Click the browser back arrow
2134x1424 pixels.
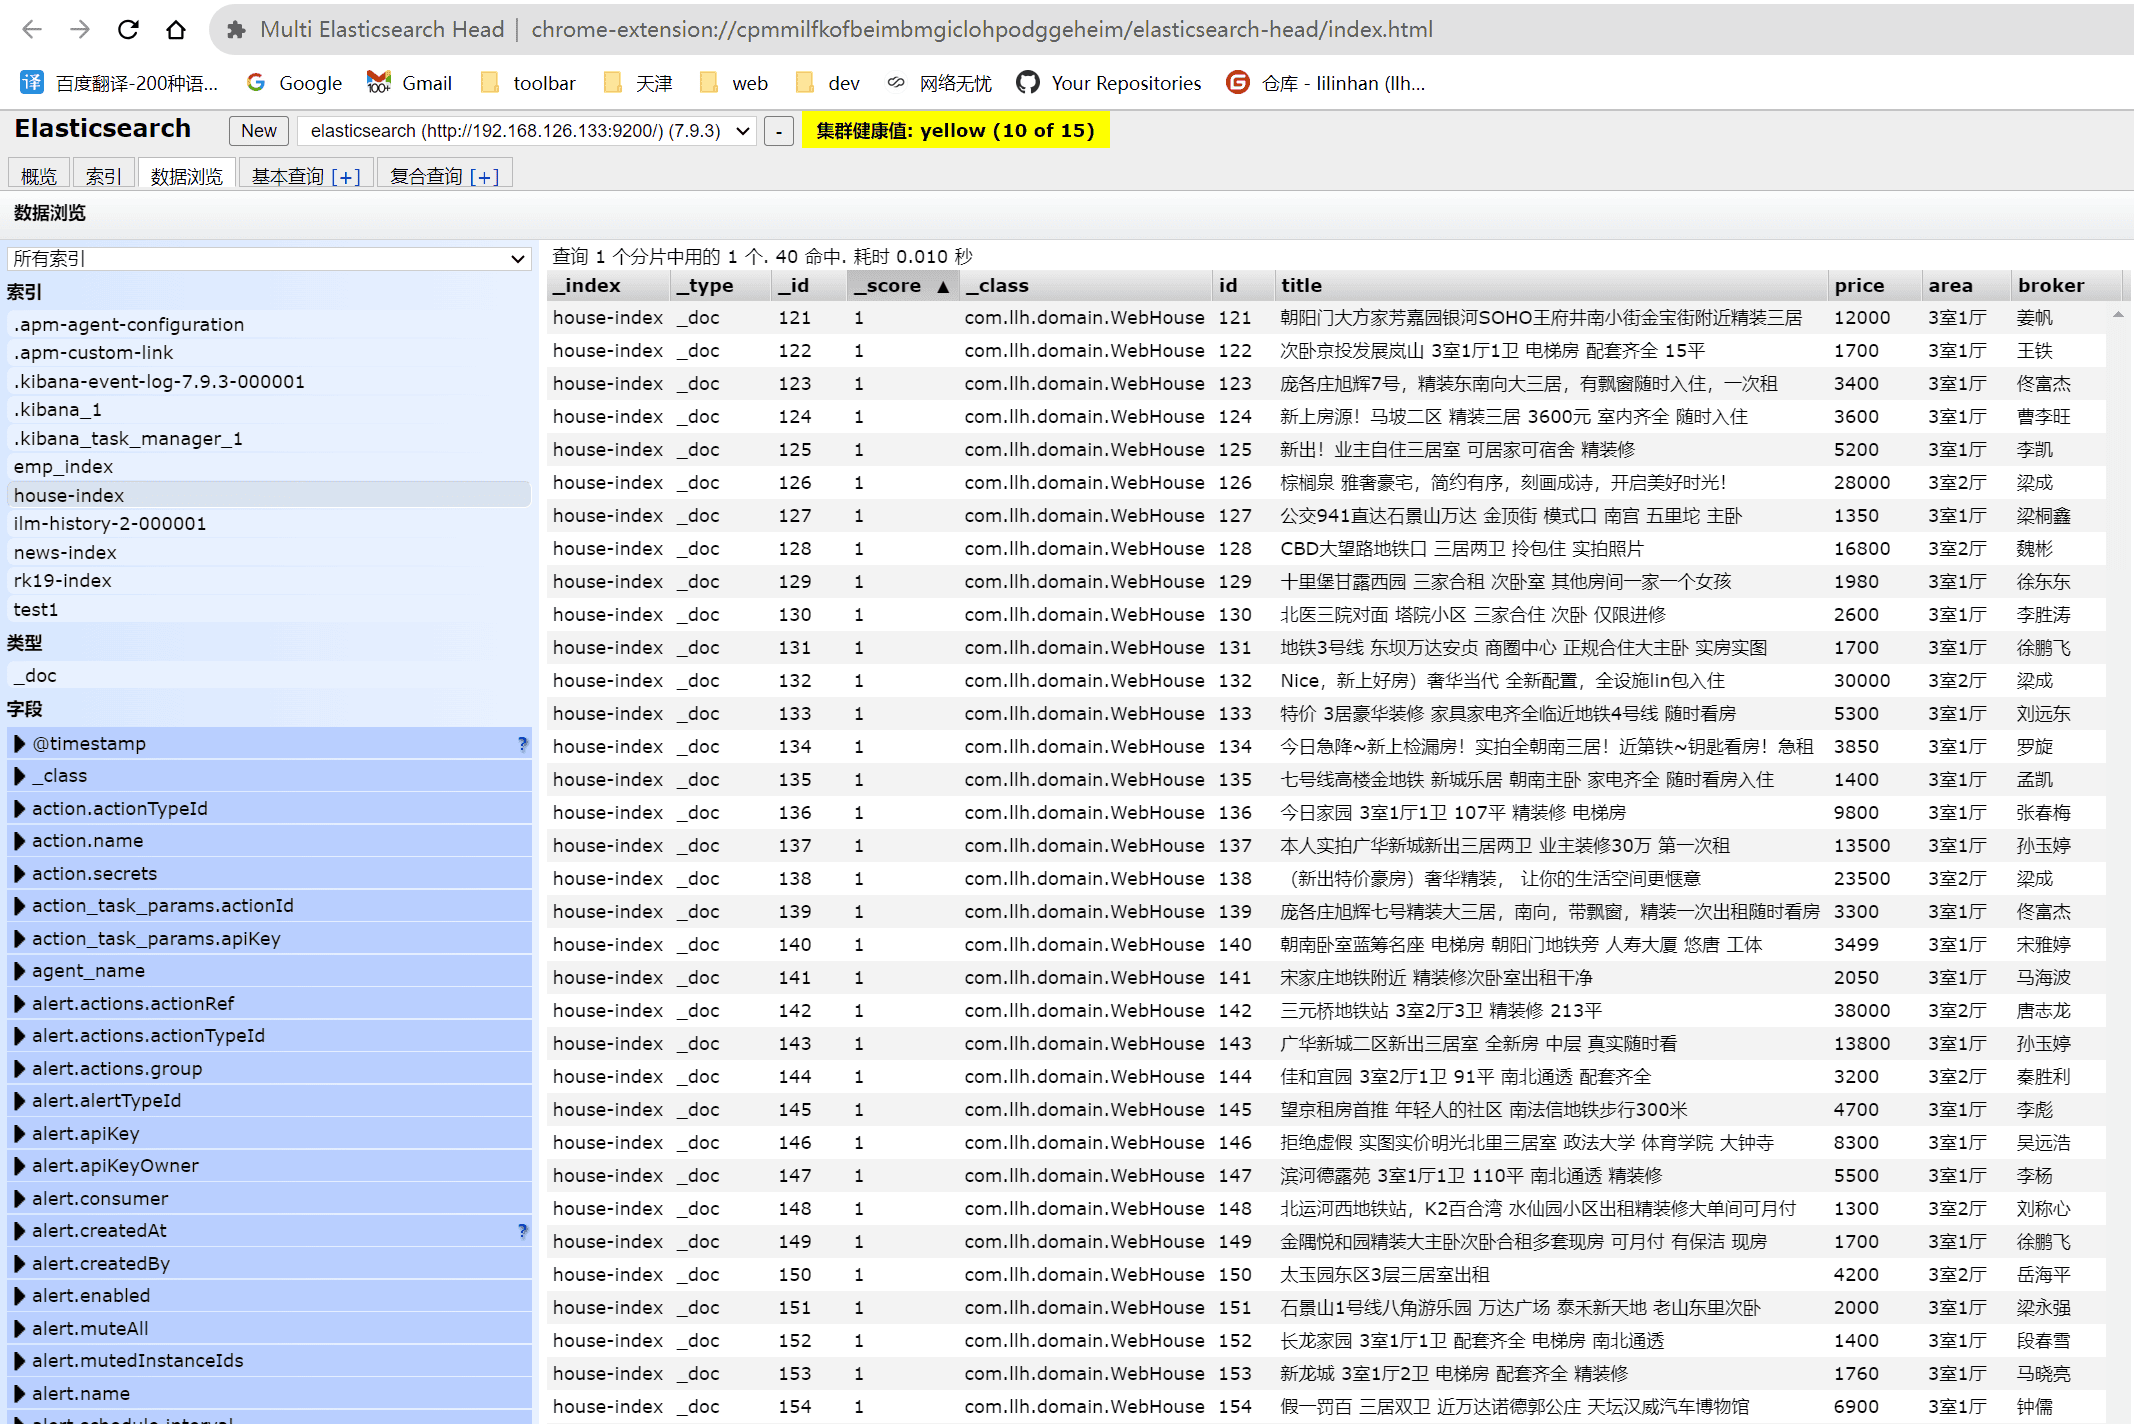(x=32, y=29)
